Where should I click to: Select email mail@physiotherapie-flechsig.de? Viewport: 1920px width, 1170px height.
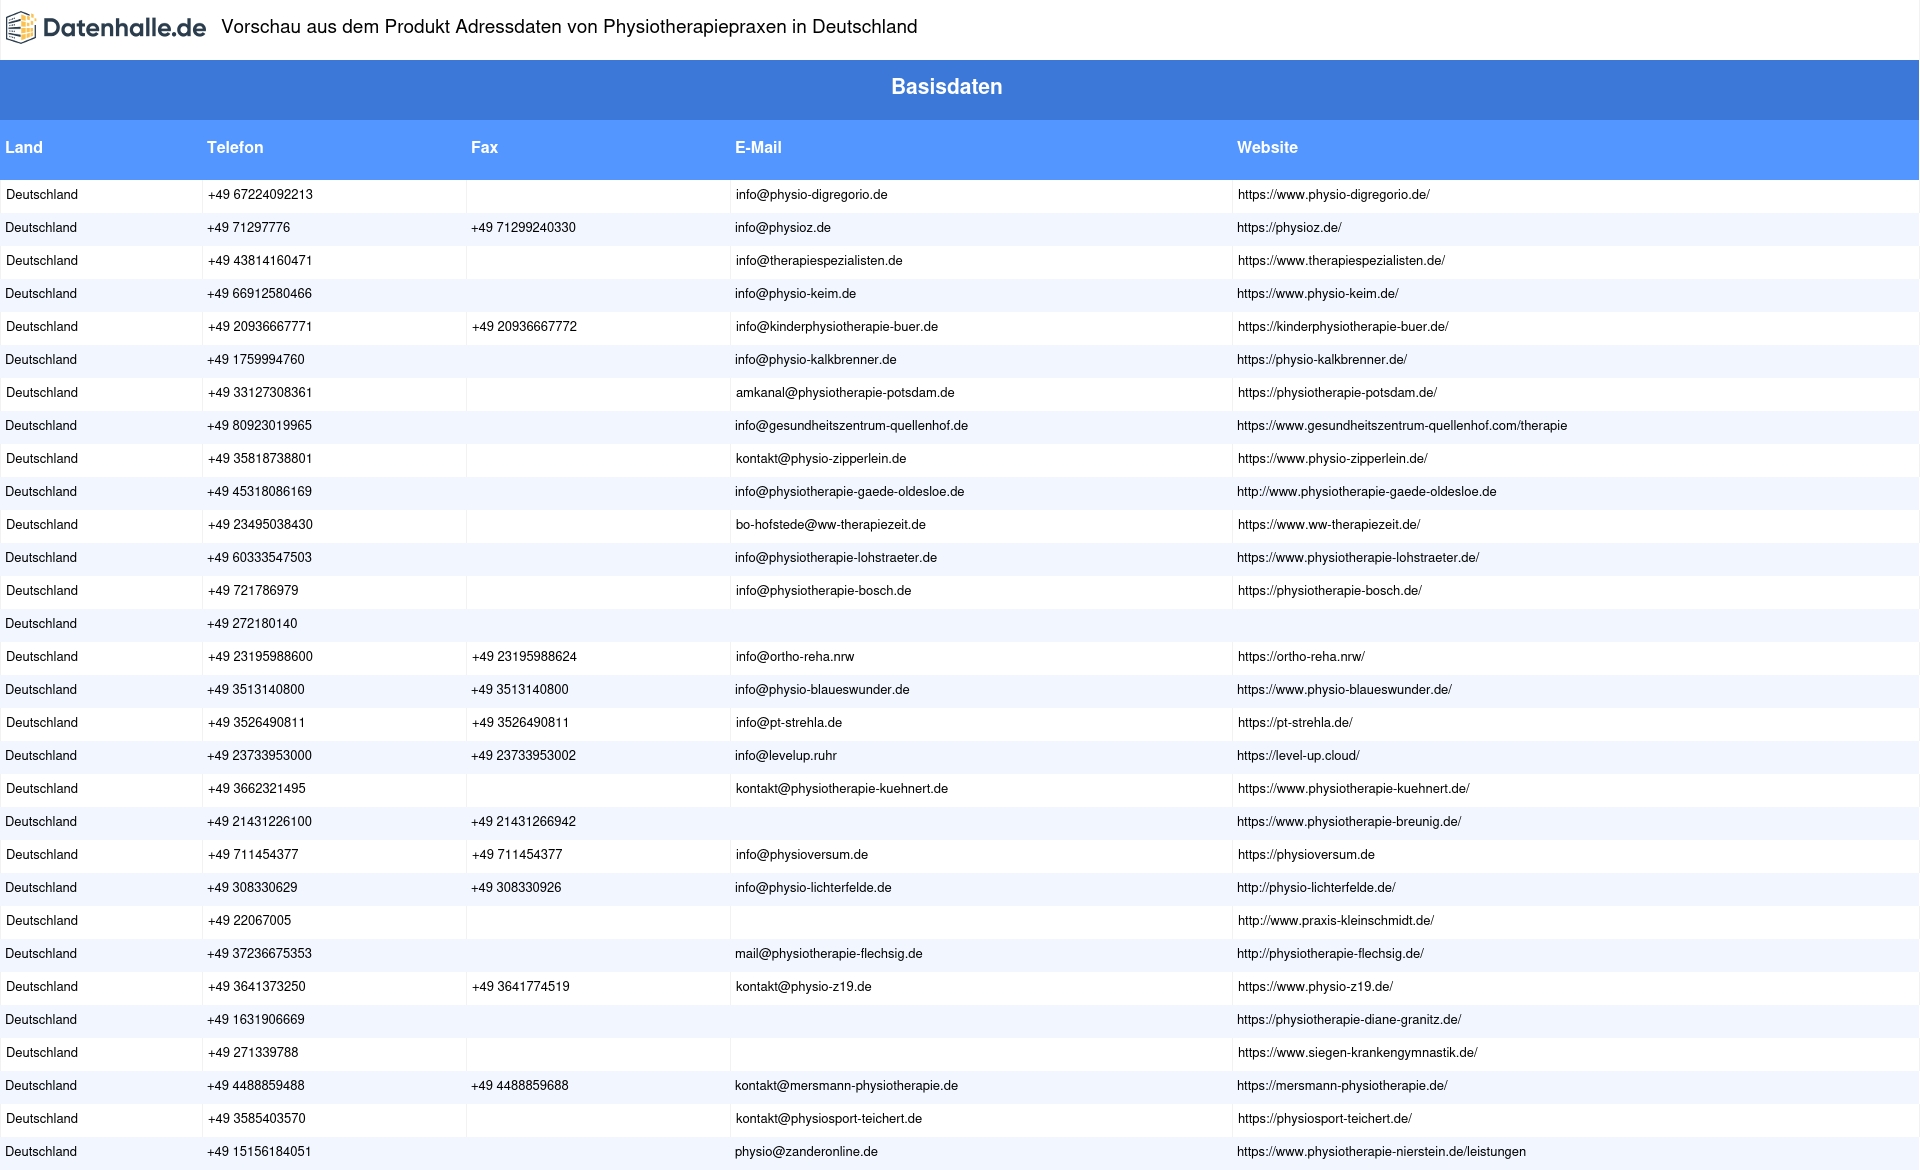click(829, 954)
